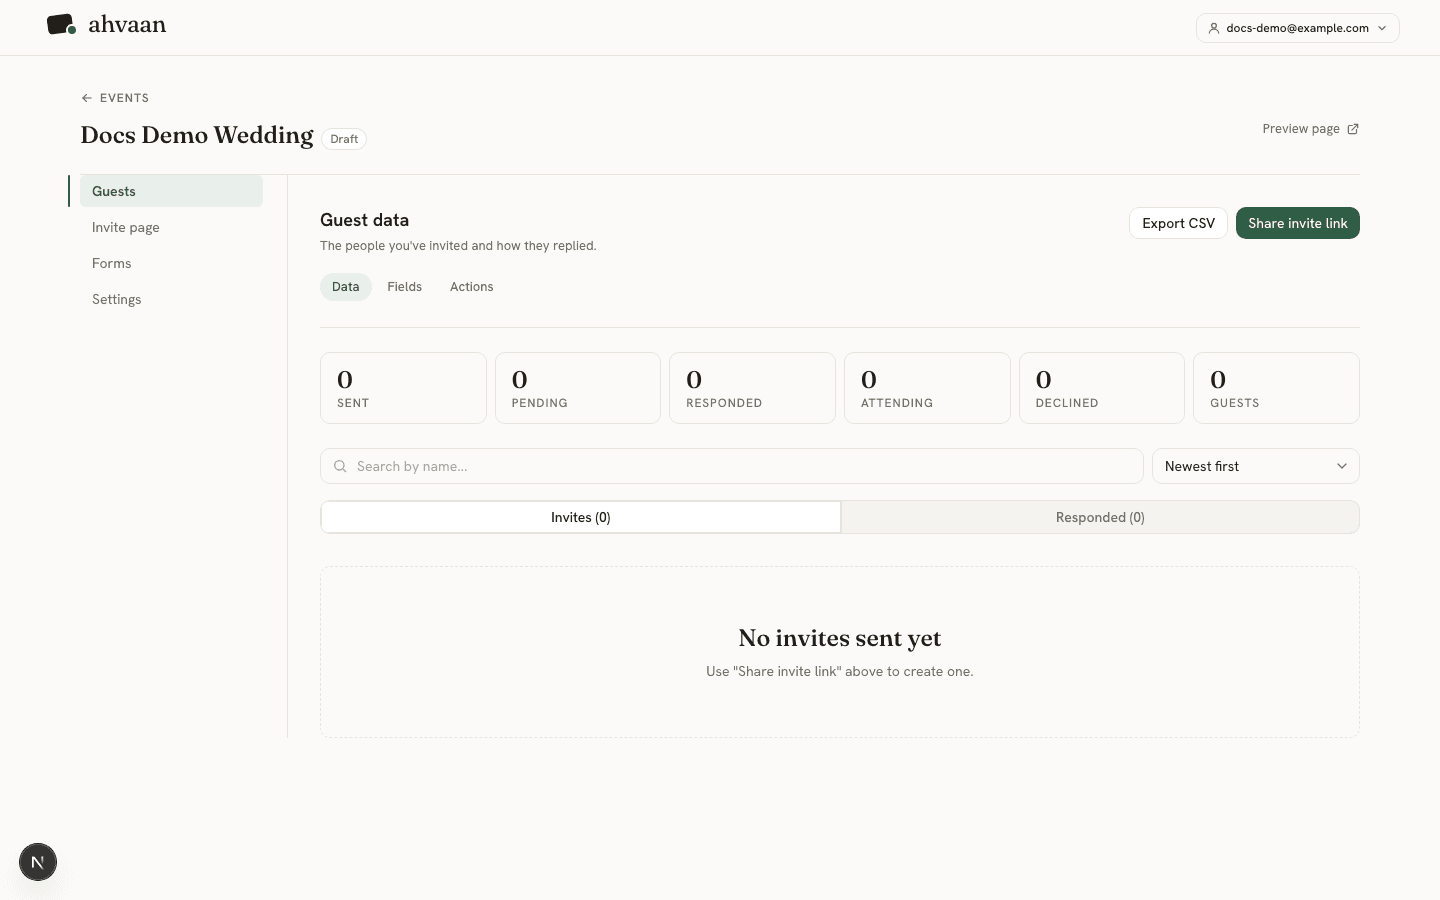Click the PENDING stat card
The width and height of the screenshot is (1440, 900).
(578, 388)
